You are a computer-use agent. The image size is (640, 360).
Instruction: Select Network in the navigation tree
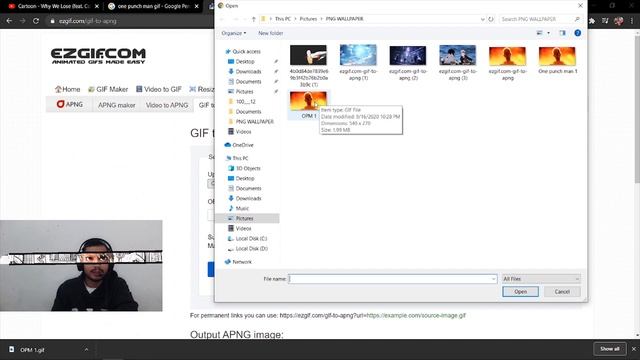(x=242, y=262)
